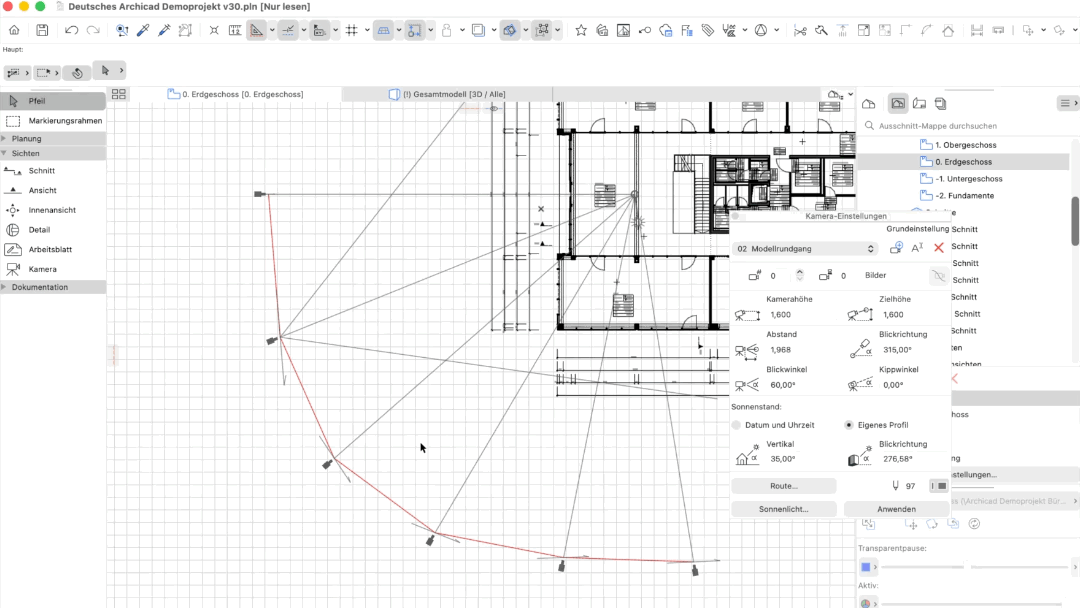Toggle the floor plane grid display button

click(384, 30)
